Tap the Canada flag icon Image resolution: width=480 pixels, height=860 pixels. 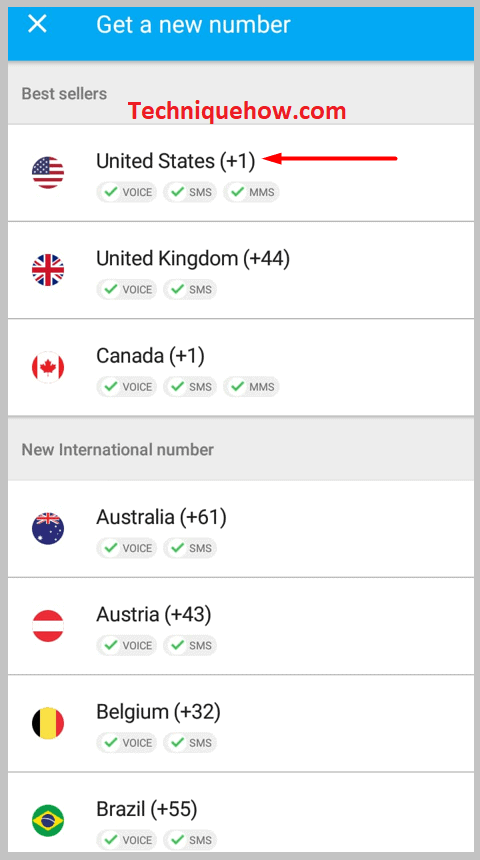tap(48, 367)
